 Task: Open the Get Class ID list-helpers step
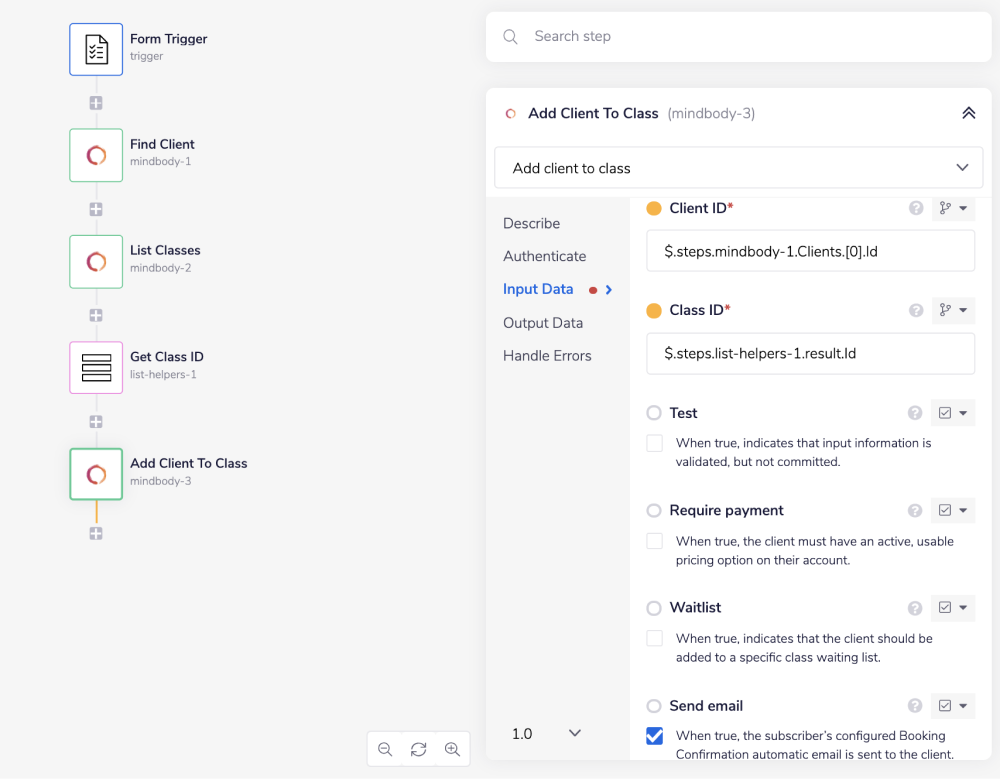pyautogui.click(x=96, y=367)
